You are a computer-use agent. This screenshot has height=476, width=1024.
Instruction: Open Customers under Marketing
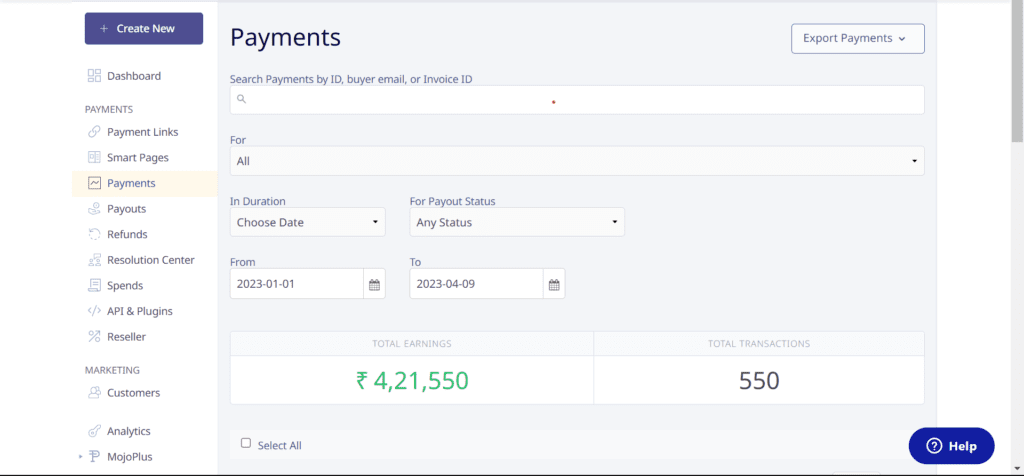[133, 393]
